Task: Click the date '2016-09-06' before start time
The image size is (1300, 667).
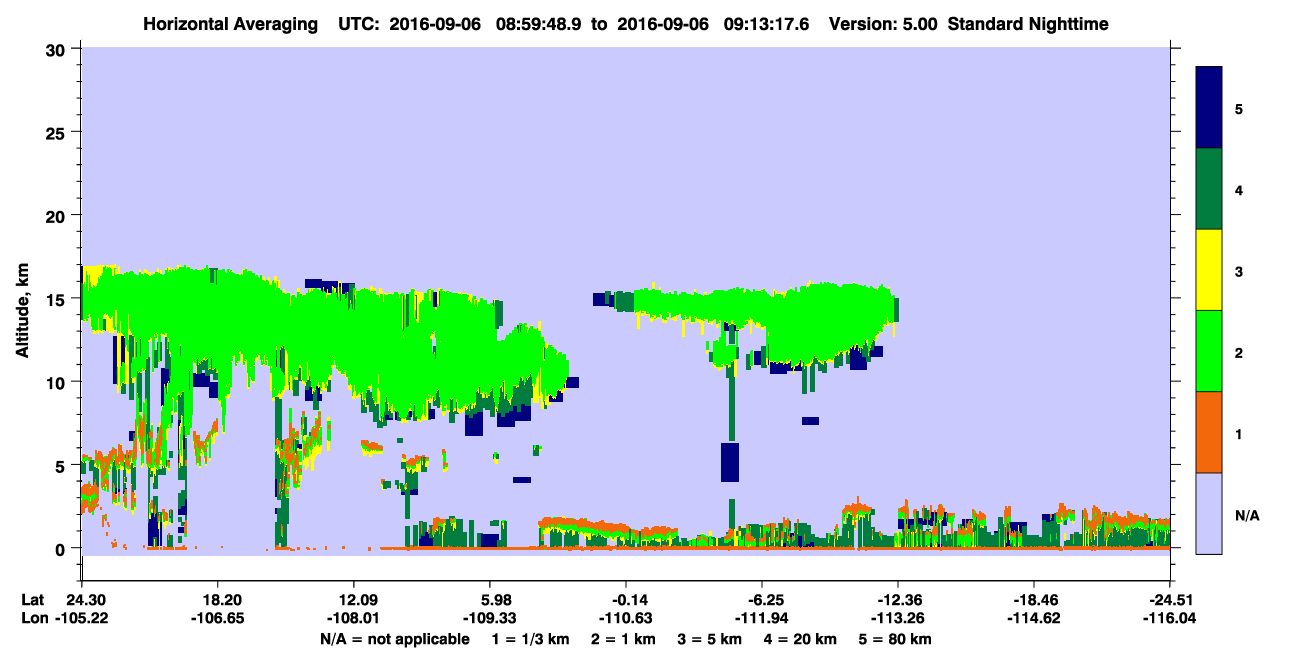Action: click(435, 23)
